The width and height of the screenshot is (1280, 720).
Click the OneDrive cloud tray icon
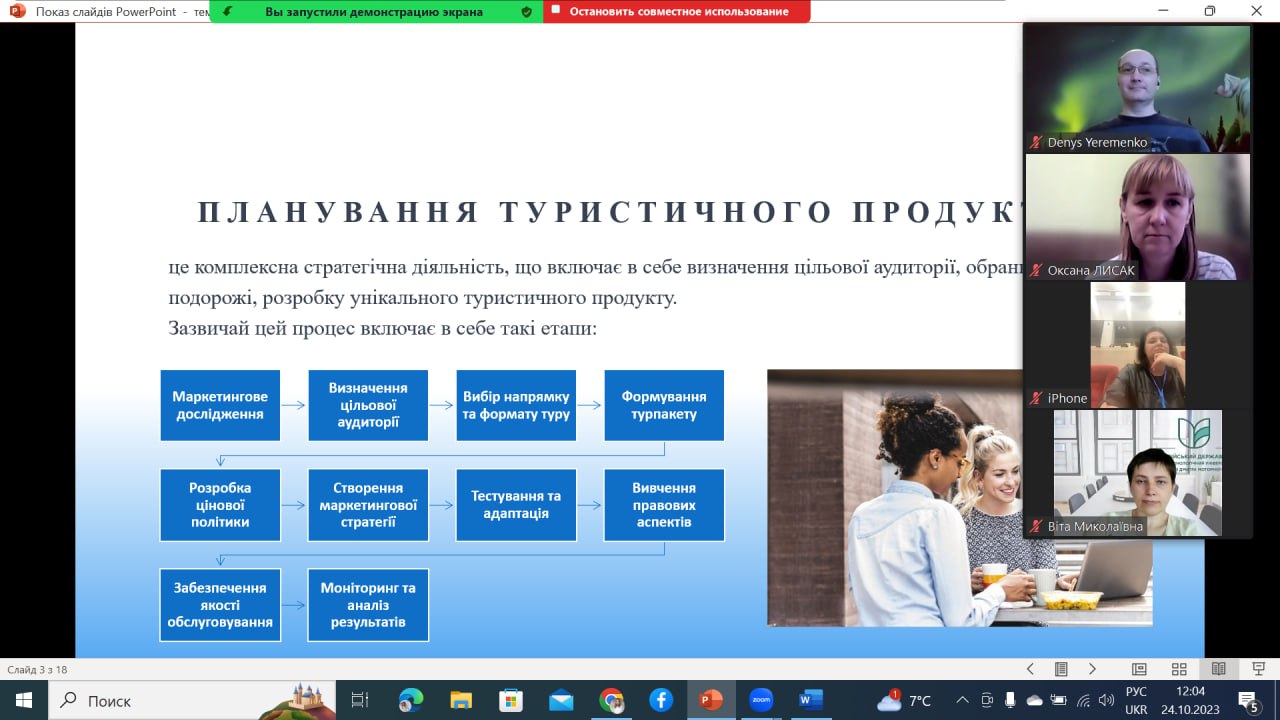tap(1034, 700)
